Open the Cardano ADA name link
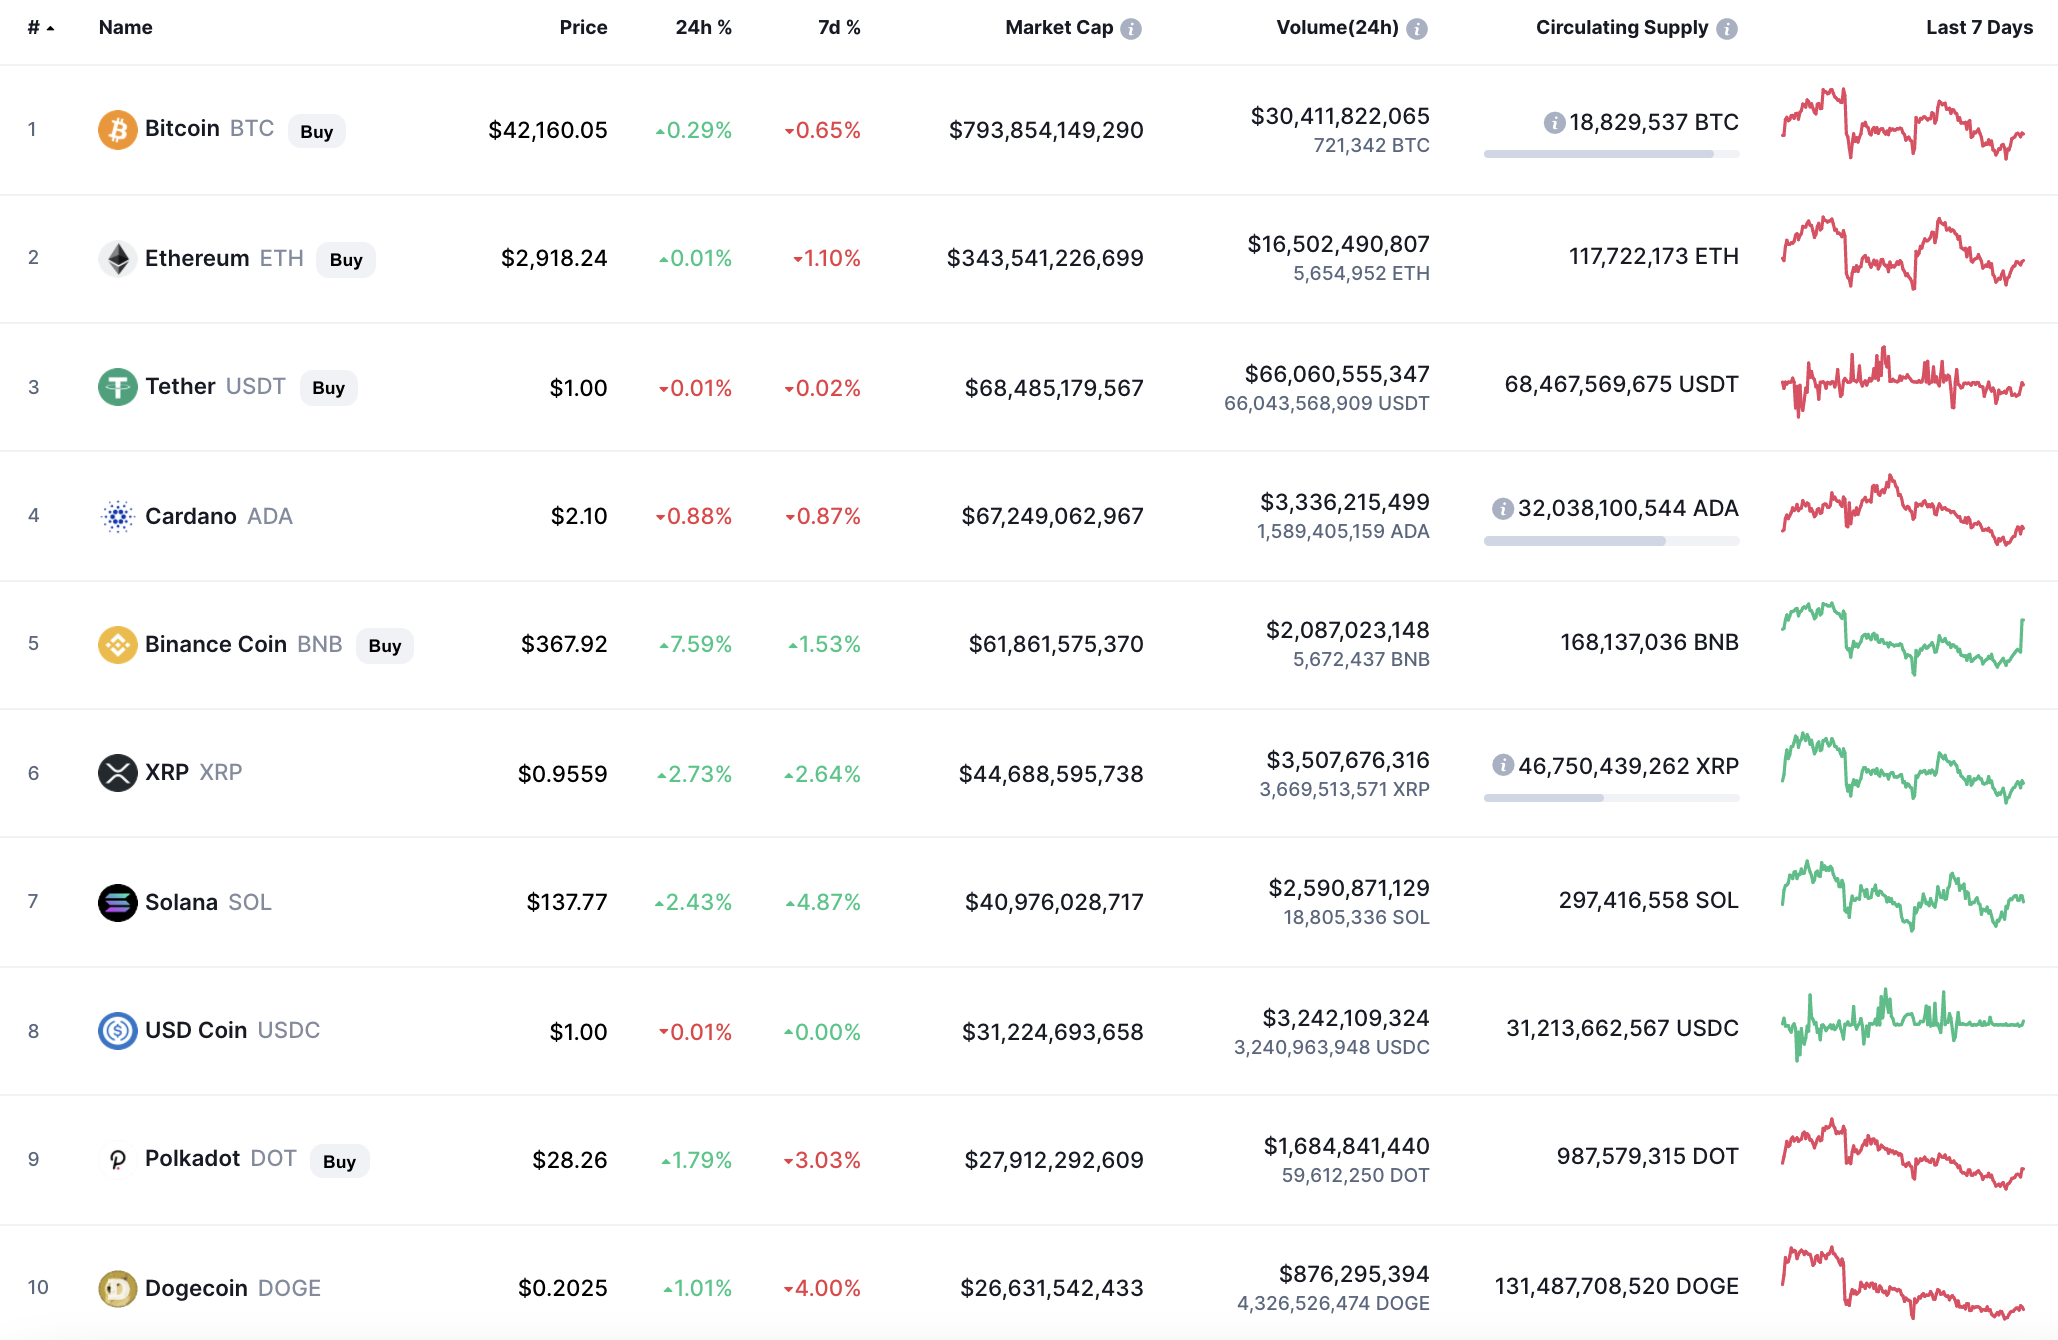This screenshot has width=2058, height=1340. coord(219,516)
